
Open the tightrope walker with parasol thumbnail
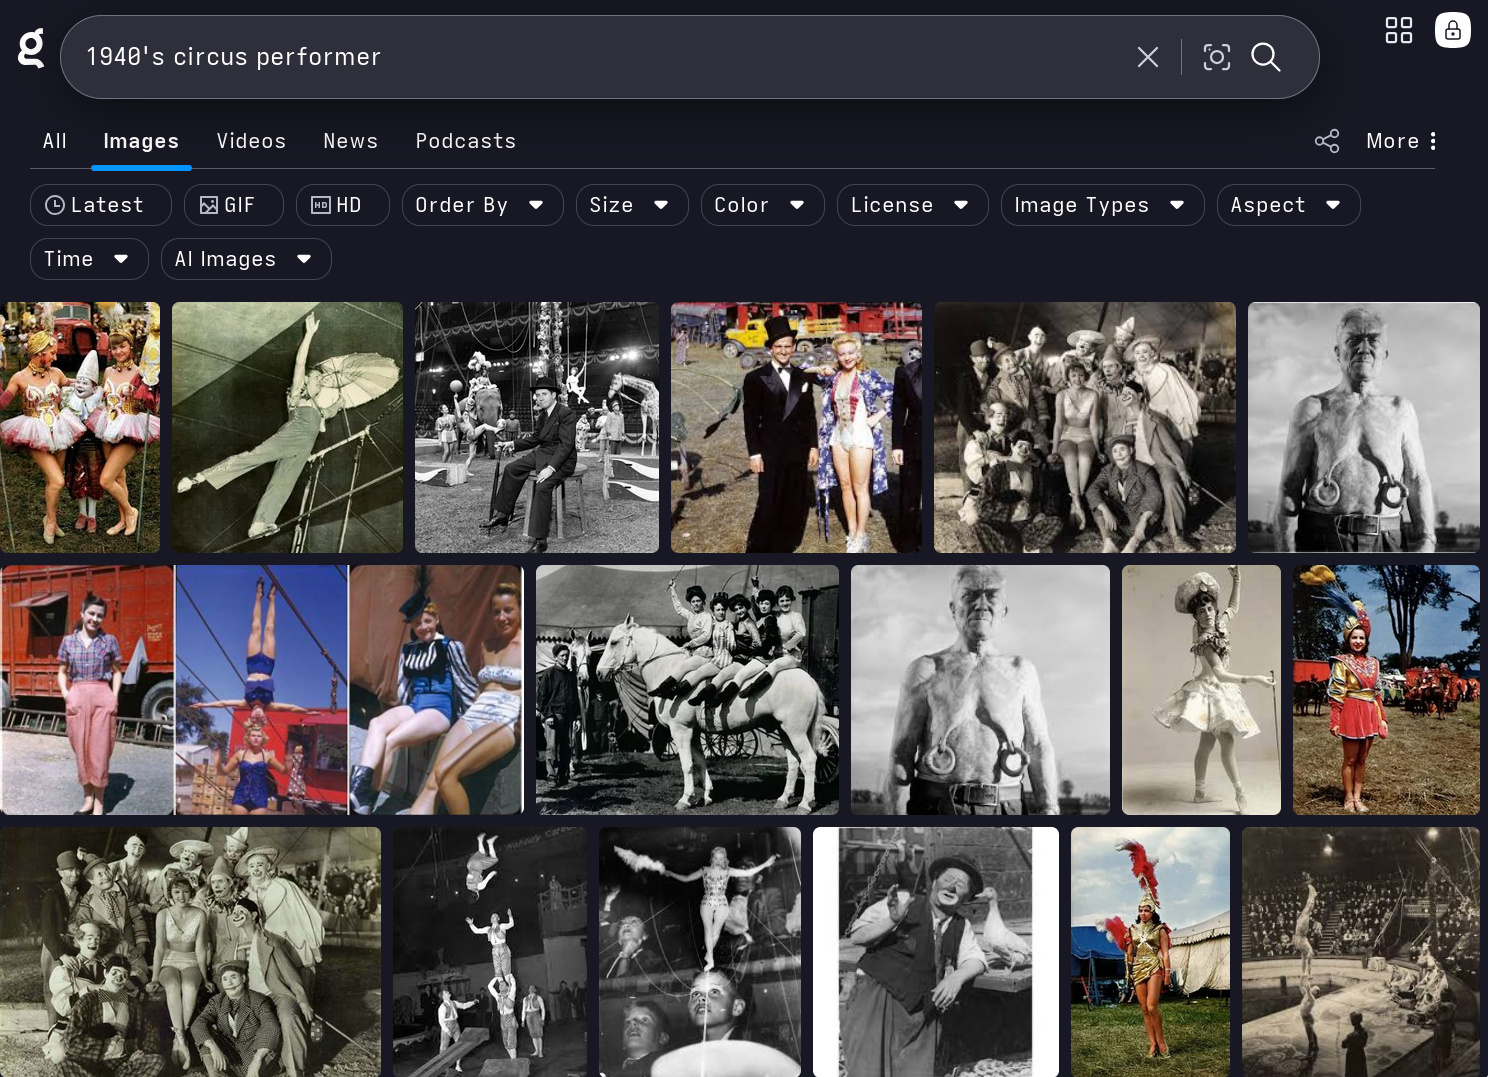click(x=288, y=428)
